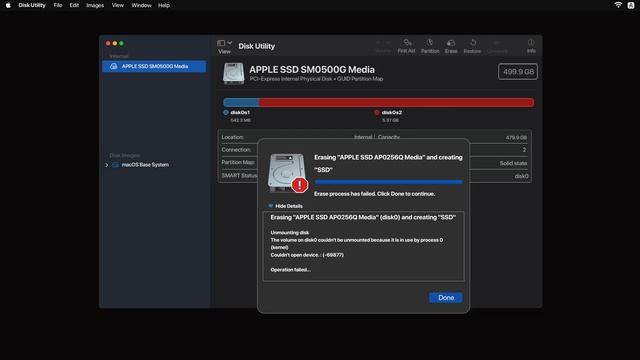This screenshot has width=640, height=360.
Task: Open the File menu
Action: coord(58,5)
